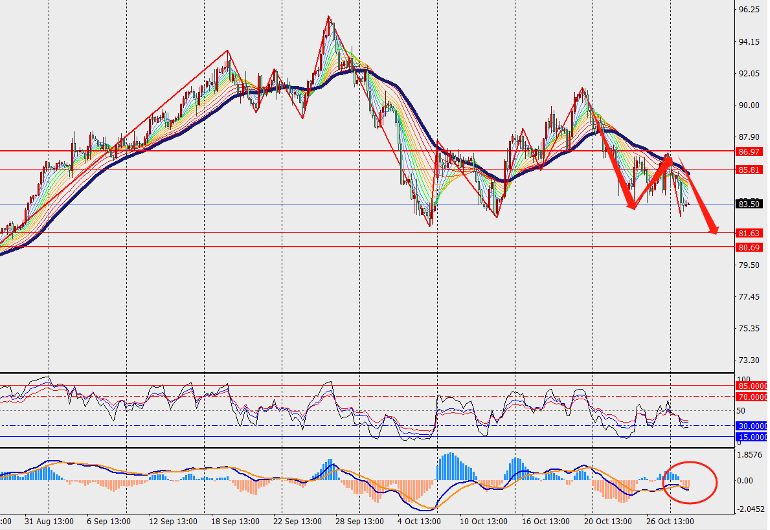Click the 96.25 price axis label
This screenshot has width=770, height=530.
click(x=749, y=9)
